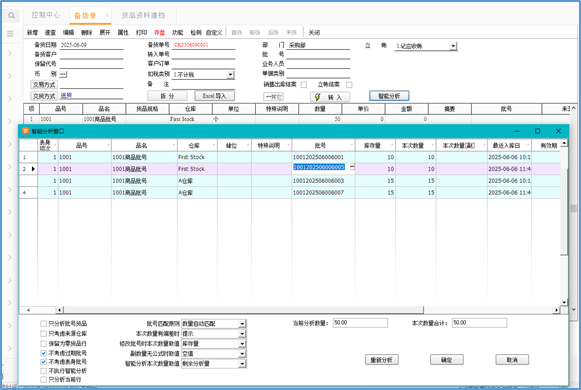Image resolution: width=581 pixels, height=390 pixels.
Task: Switch to 货品资料建档 tab
Action: coord(143,15)
